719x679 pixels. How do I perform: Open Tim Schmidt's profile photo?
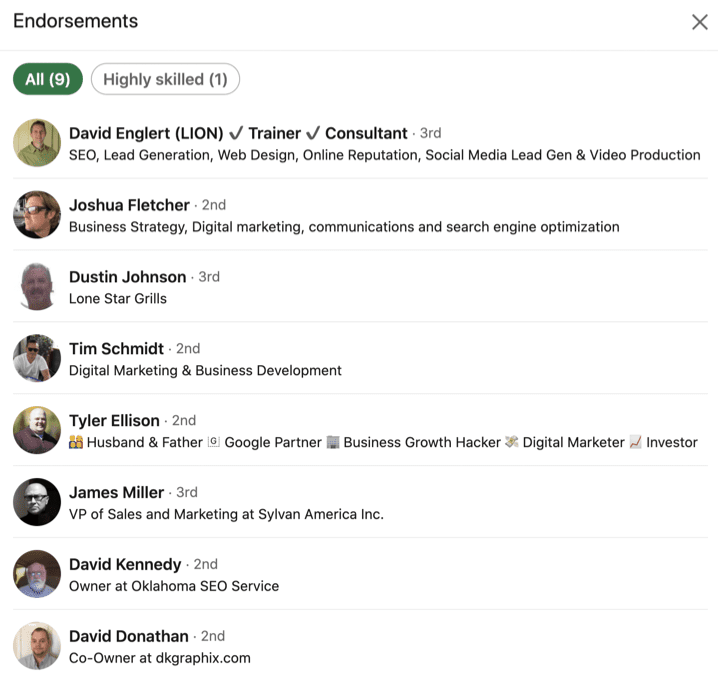pyautogui.click(x=37, y=358)
